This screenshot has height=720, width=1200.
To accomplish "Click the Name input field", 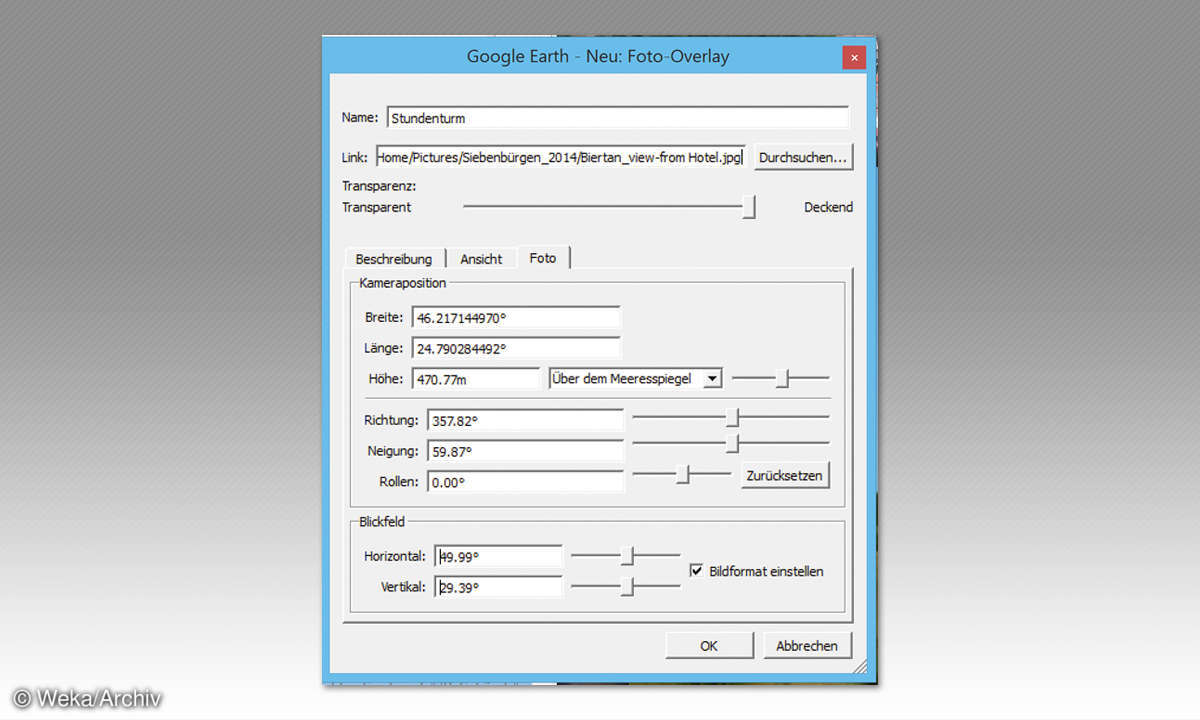I will click(617, 118).
